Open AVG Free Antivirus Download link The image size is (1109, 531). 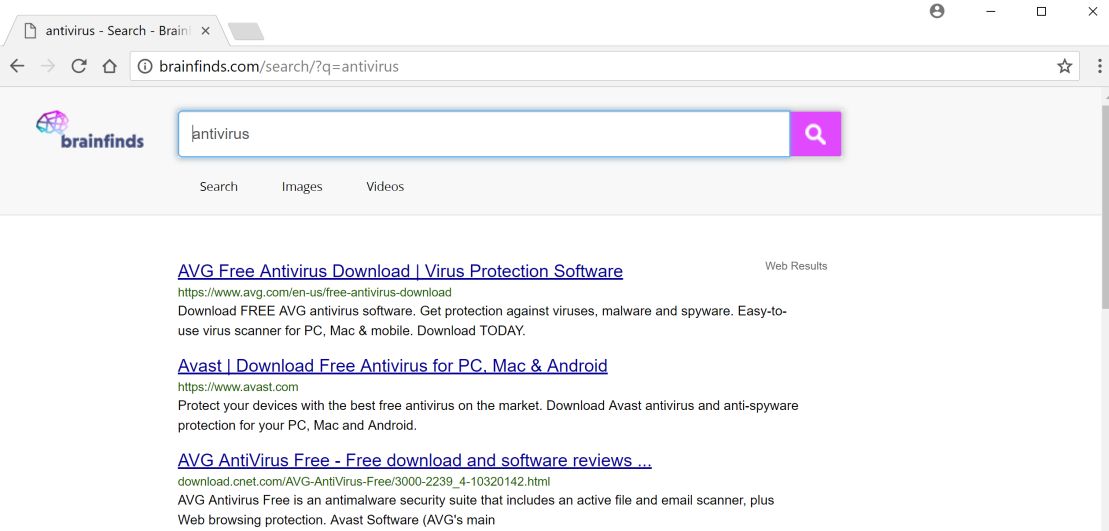coord(400,271)
